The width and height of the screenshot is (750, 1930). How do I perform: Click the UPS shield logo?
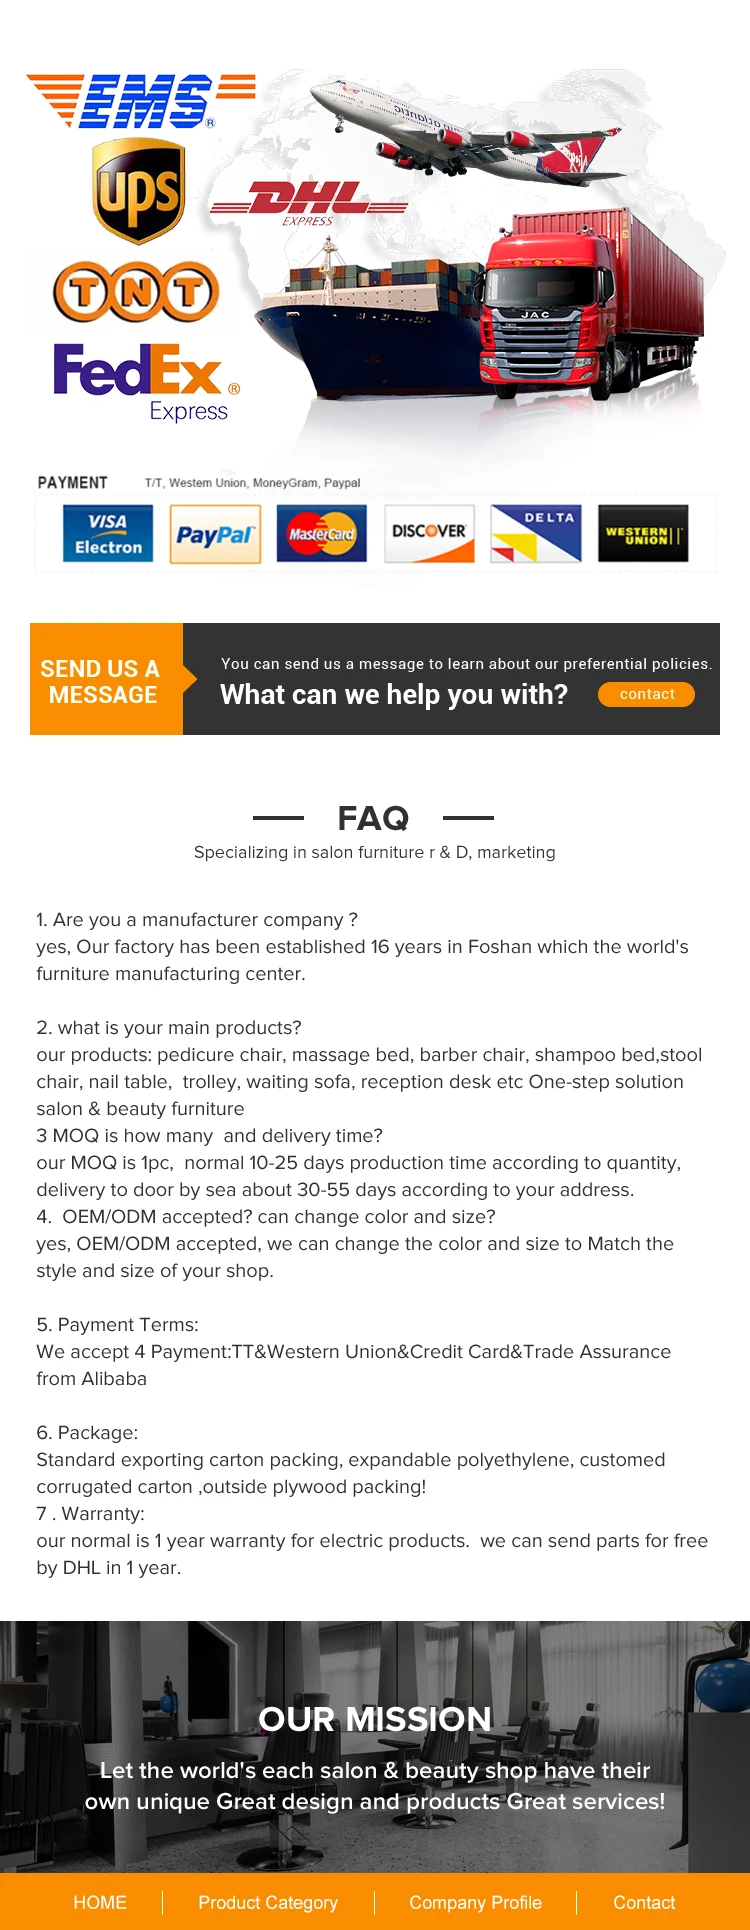click(139, 191)
